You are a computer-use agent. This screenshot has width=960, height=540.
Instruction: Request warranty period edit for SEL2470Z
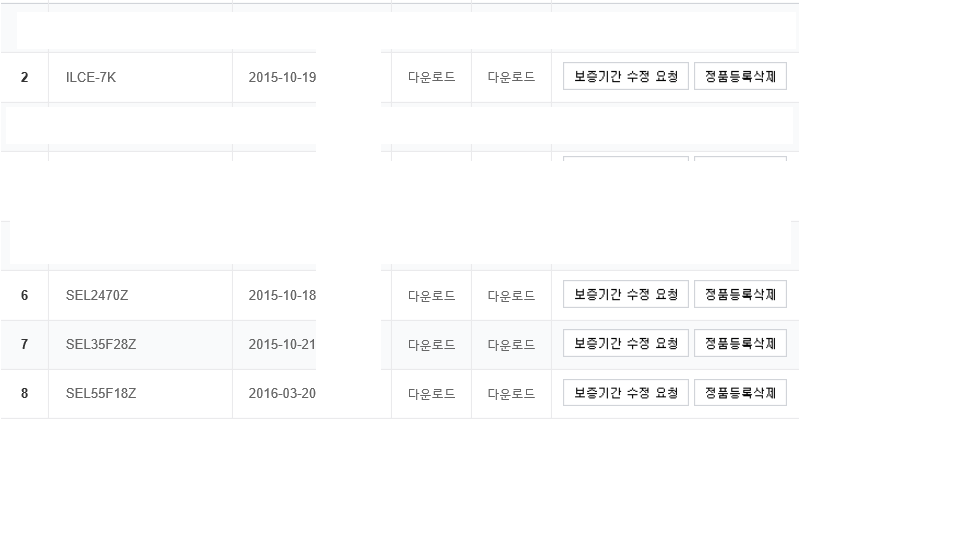(x=625, y=295)
